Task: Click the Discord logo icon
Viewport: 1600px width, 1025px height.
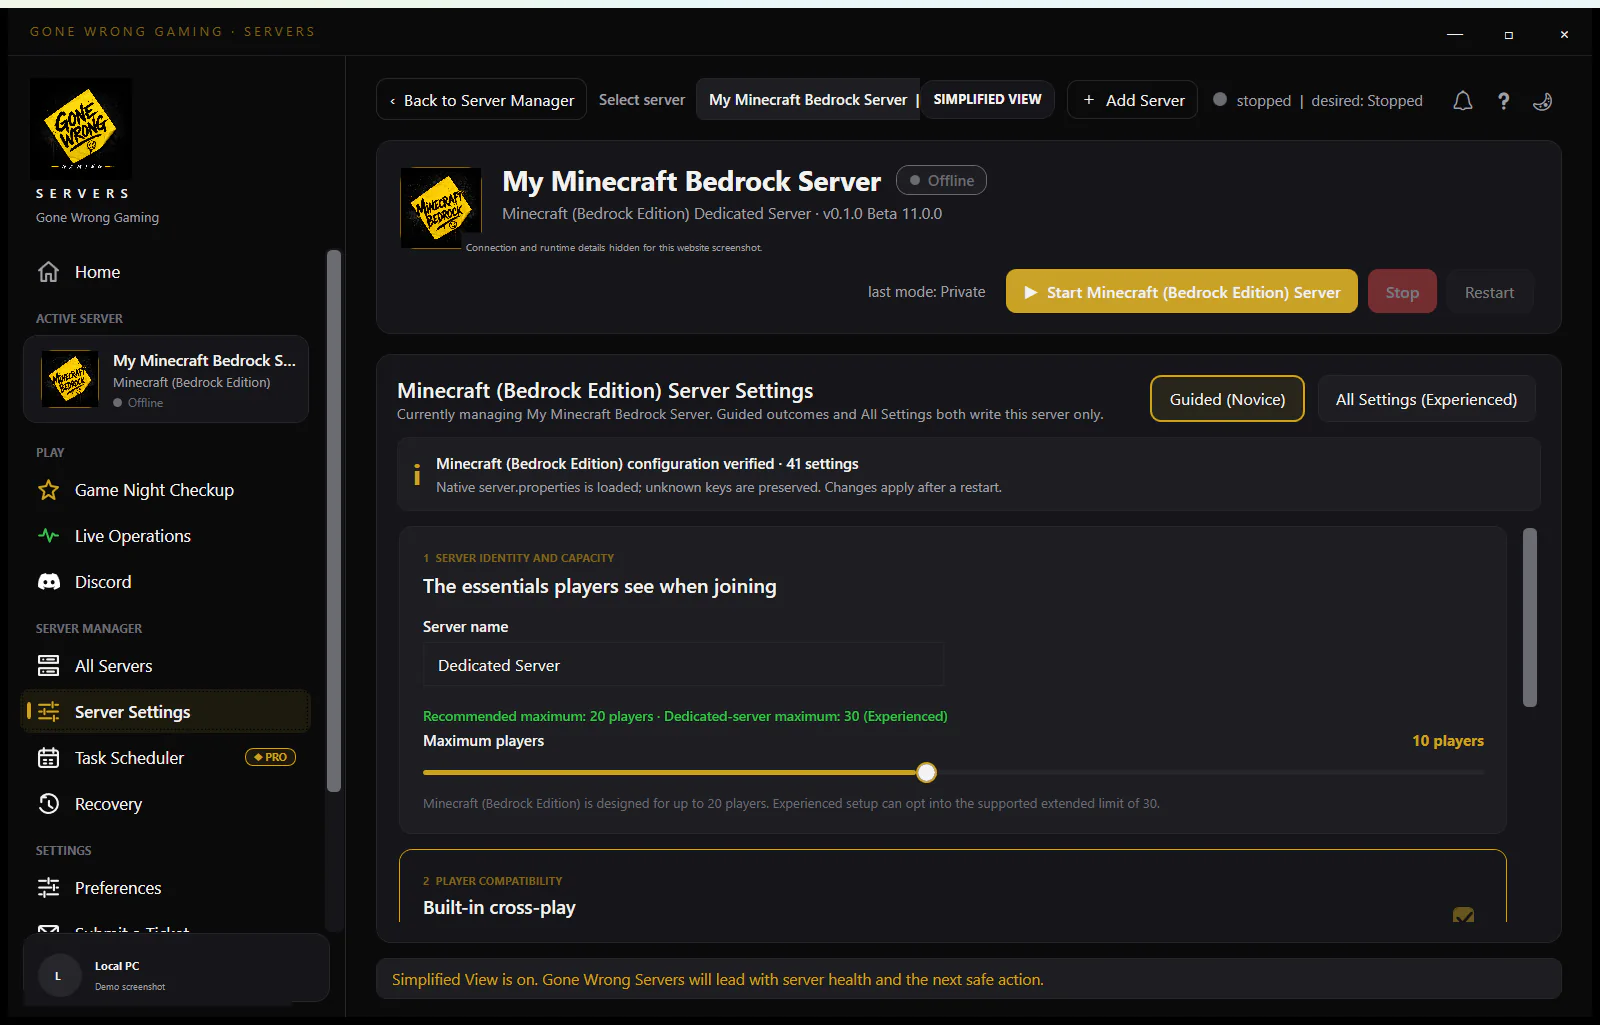Action: (48, 582)
